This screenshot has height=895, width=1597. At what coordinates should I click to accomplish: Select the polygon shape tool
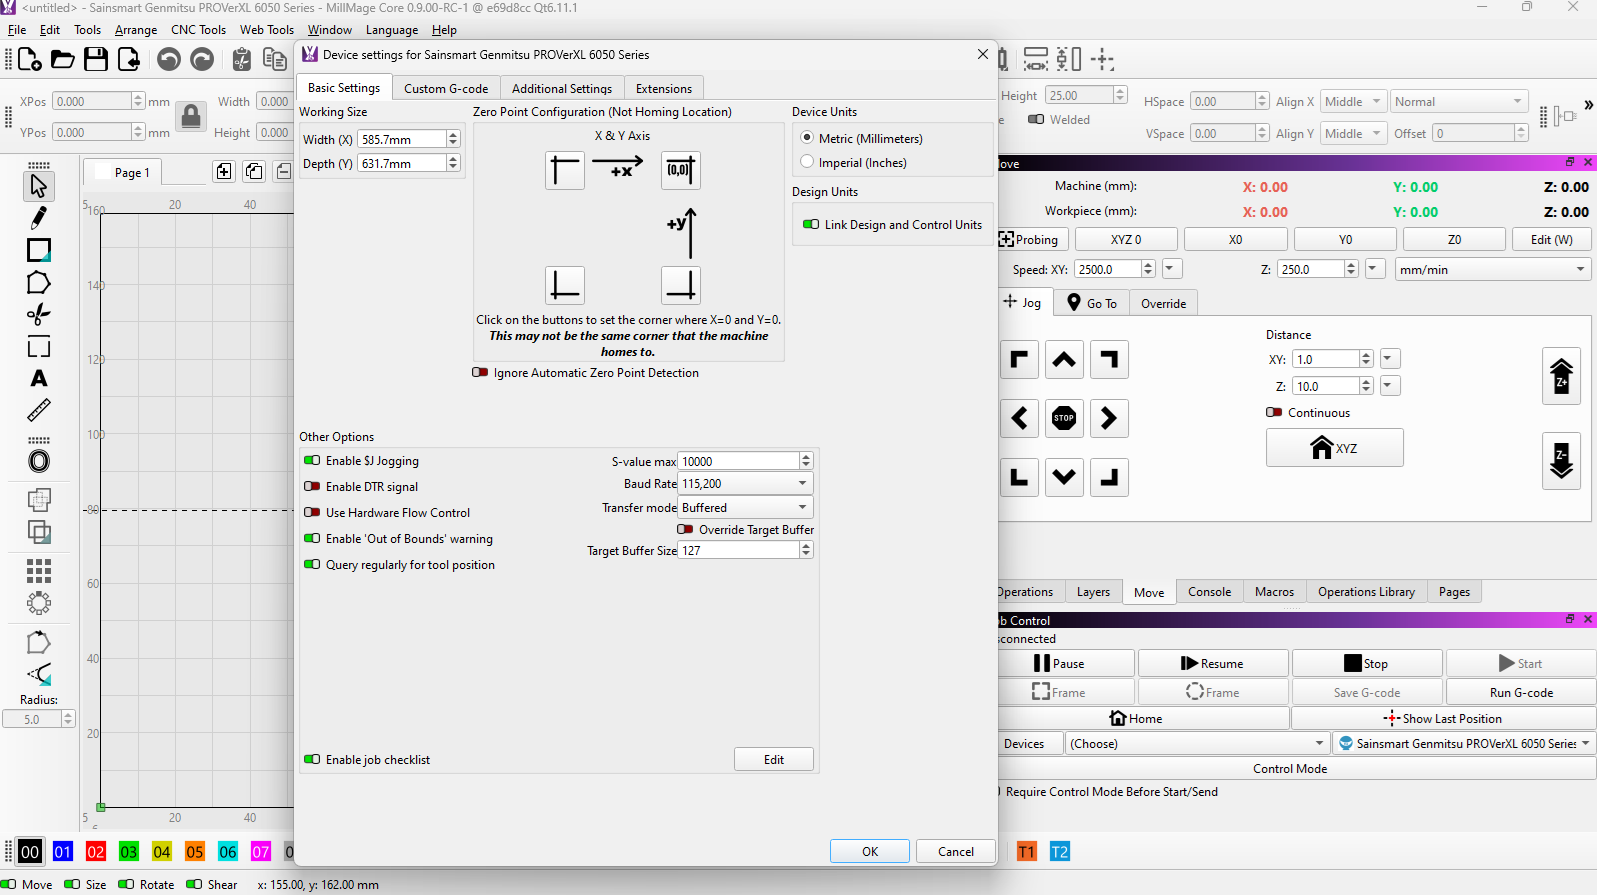(x=39, y=283)
